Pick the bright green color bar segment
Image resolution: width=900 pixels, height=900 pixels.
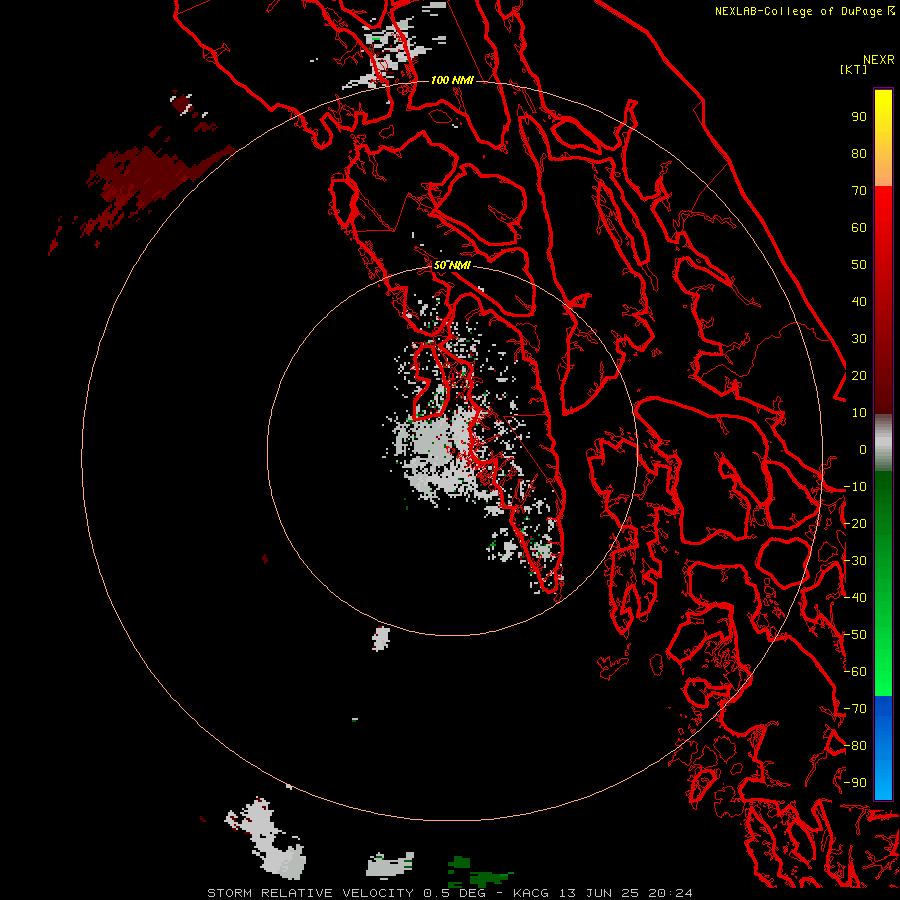(883, 660)
